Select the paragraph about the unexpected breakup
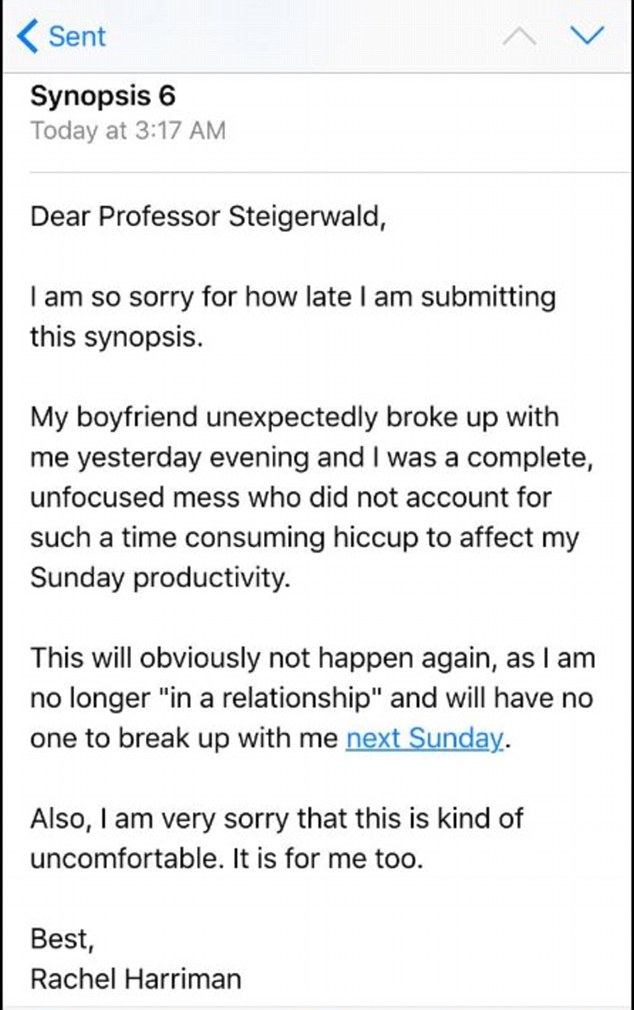Viewport: 634px width, 1010px height. [300, 497]
